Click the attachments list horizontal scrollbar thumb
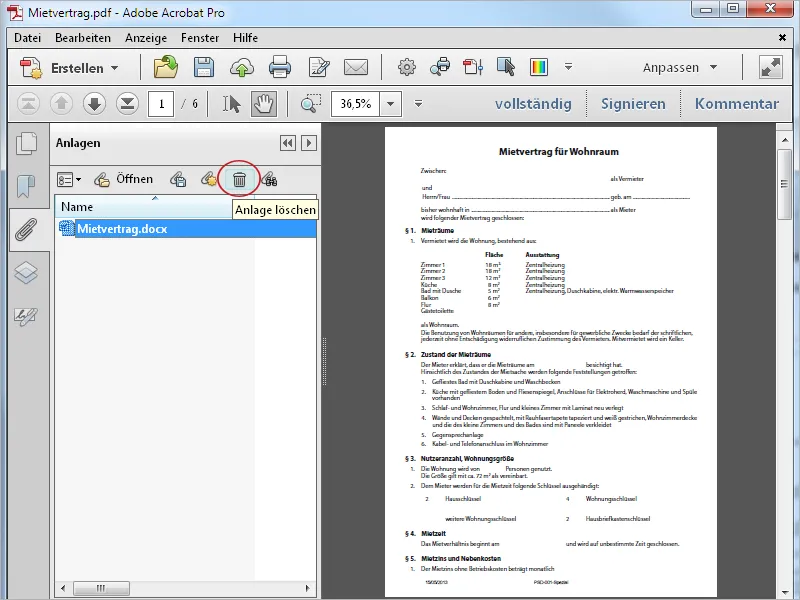 101,588
